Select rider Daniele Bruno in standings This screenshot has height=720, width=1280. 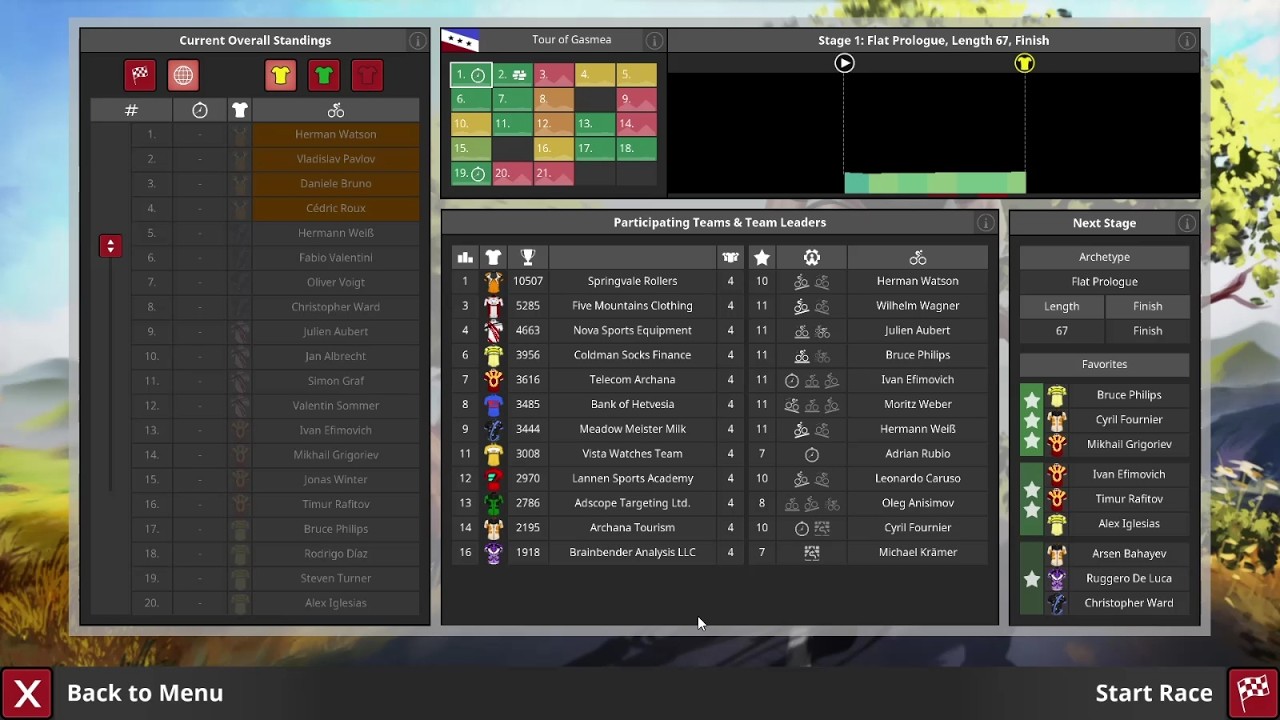point(336,183)
